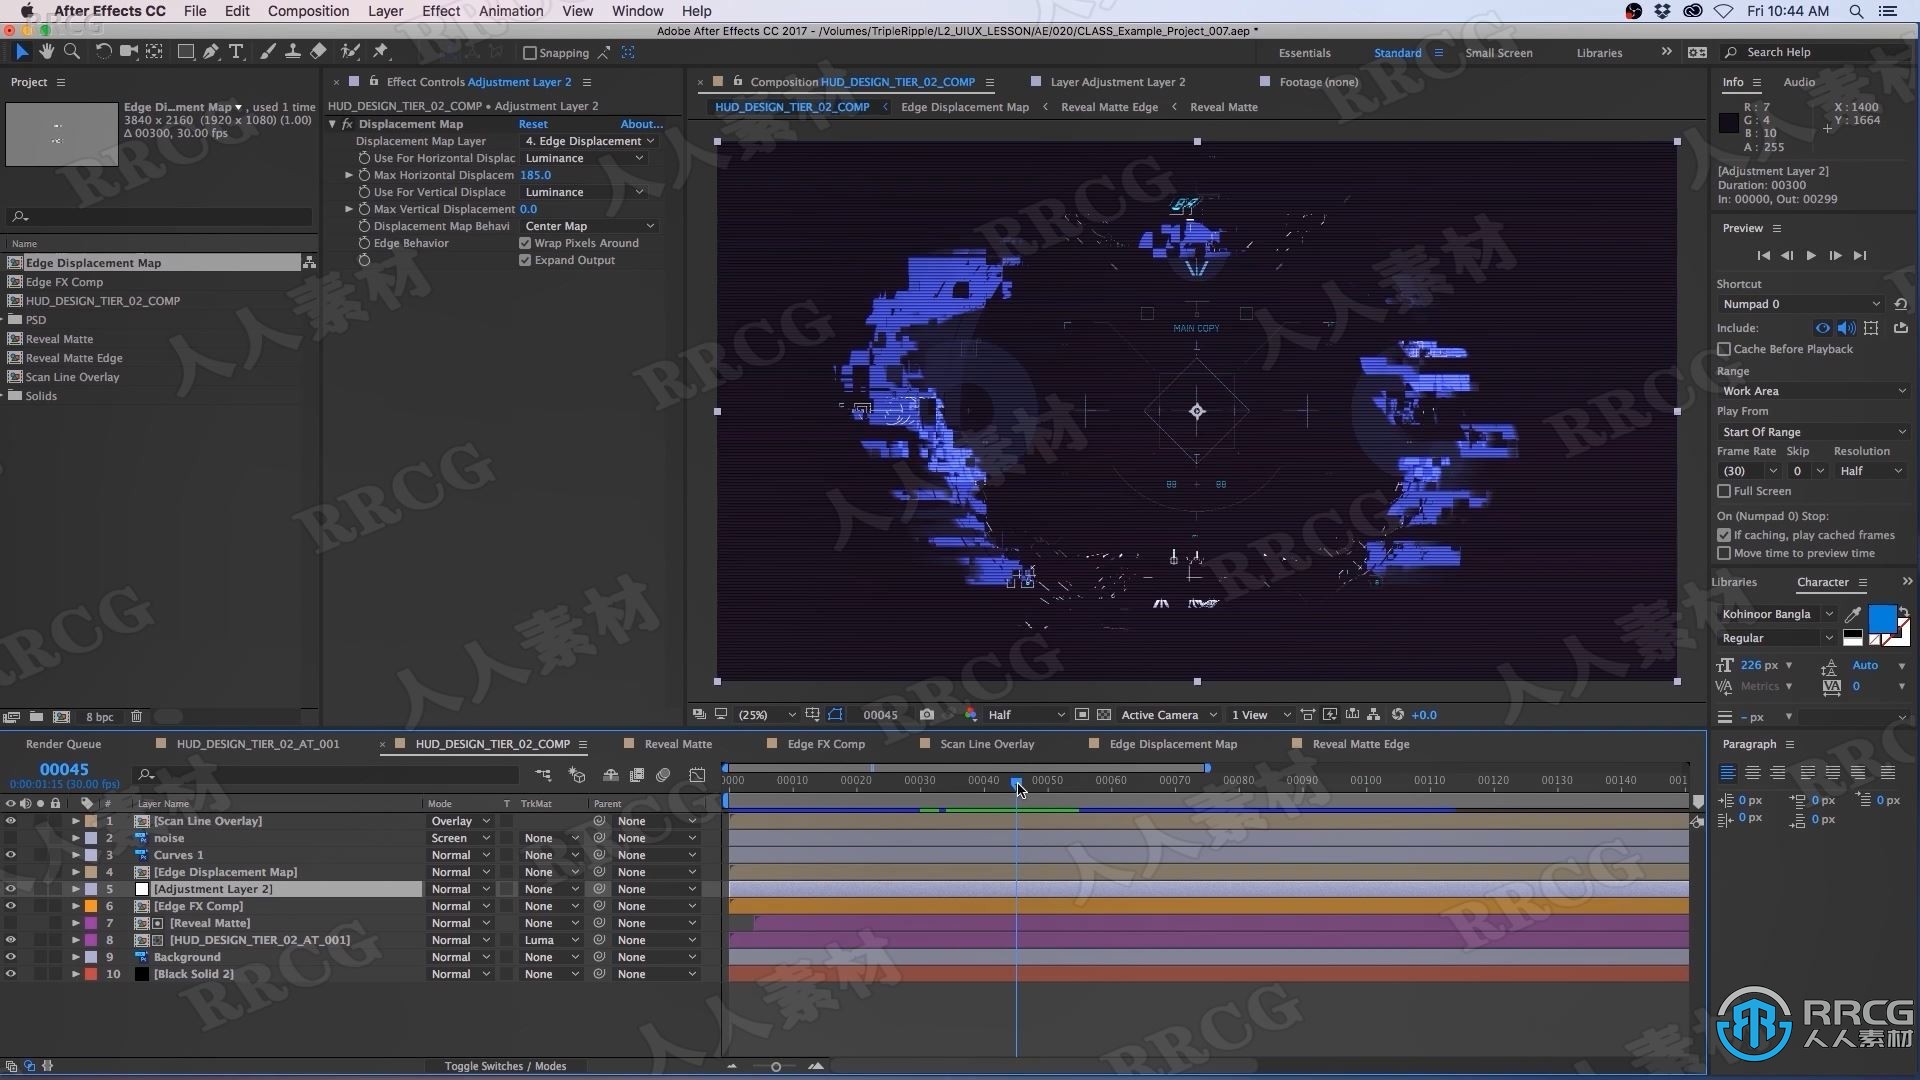Enable Wrap Pixels Around checkbox
The image size is (1920, 1080).
(x=525, y=243)
